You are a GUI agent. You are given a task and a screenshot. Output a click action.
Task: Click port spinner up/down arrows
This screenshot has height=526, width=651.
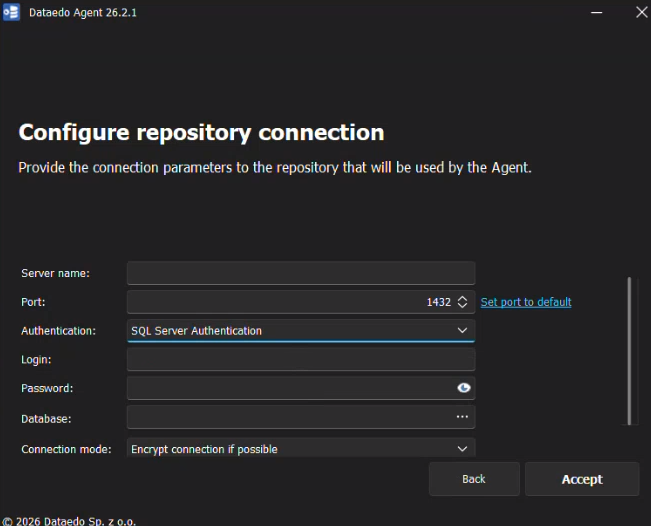[x=462, y=302]
